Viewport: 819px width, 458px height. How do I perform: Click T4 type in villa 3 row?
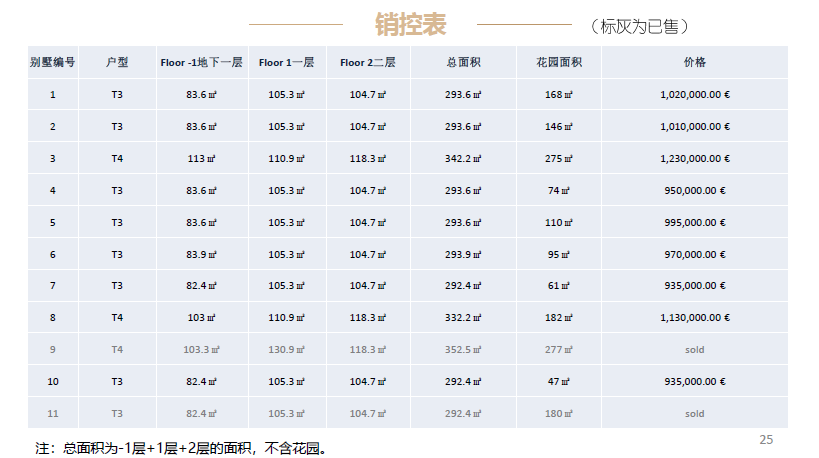coord(117,158)
